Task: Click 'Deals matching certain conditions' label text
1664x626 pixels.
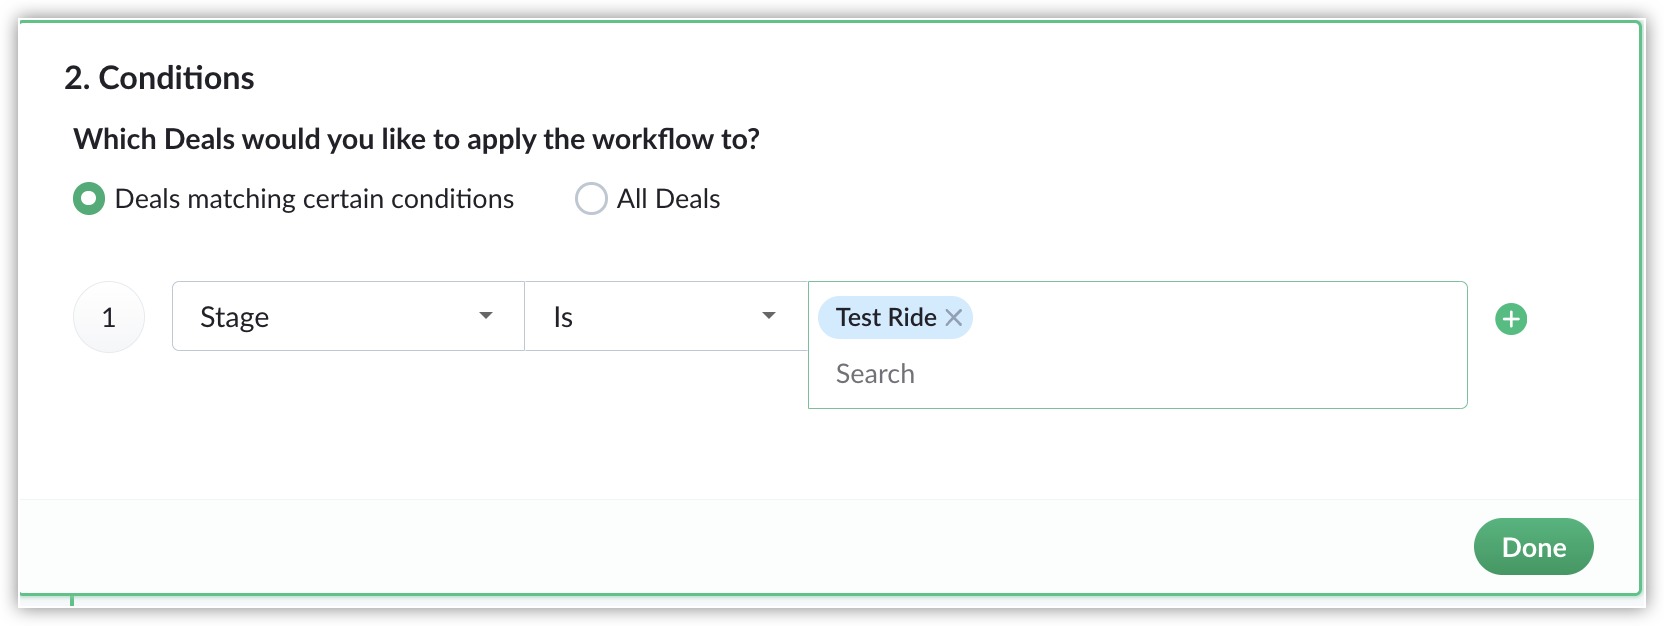Action: point(314,199)
